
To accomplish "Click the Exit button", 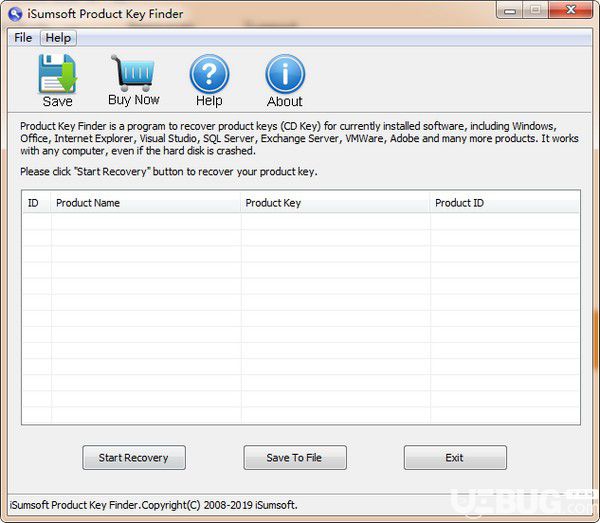I will click(455, 457).
